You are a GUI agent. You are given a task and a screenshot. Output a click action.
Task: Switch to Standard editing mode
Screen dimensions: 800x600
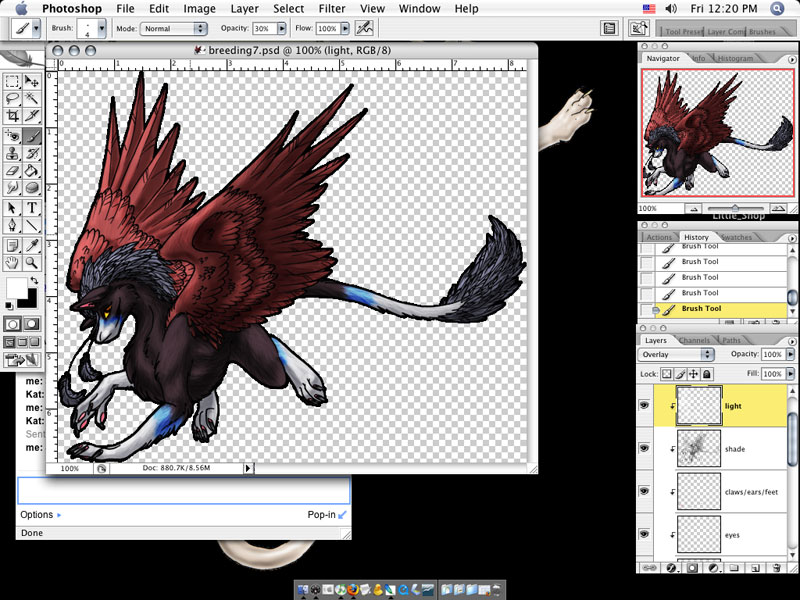tap(13, 323)
